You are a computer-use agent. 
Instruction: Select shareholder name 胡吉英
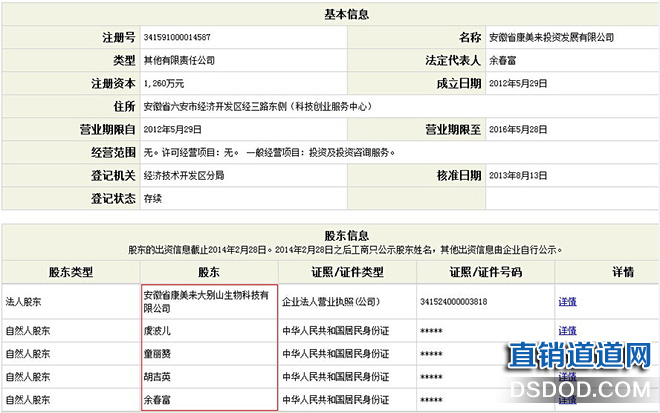[x=157, y=377]
